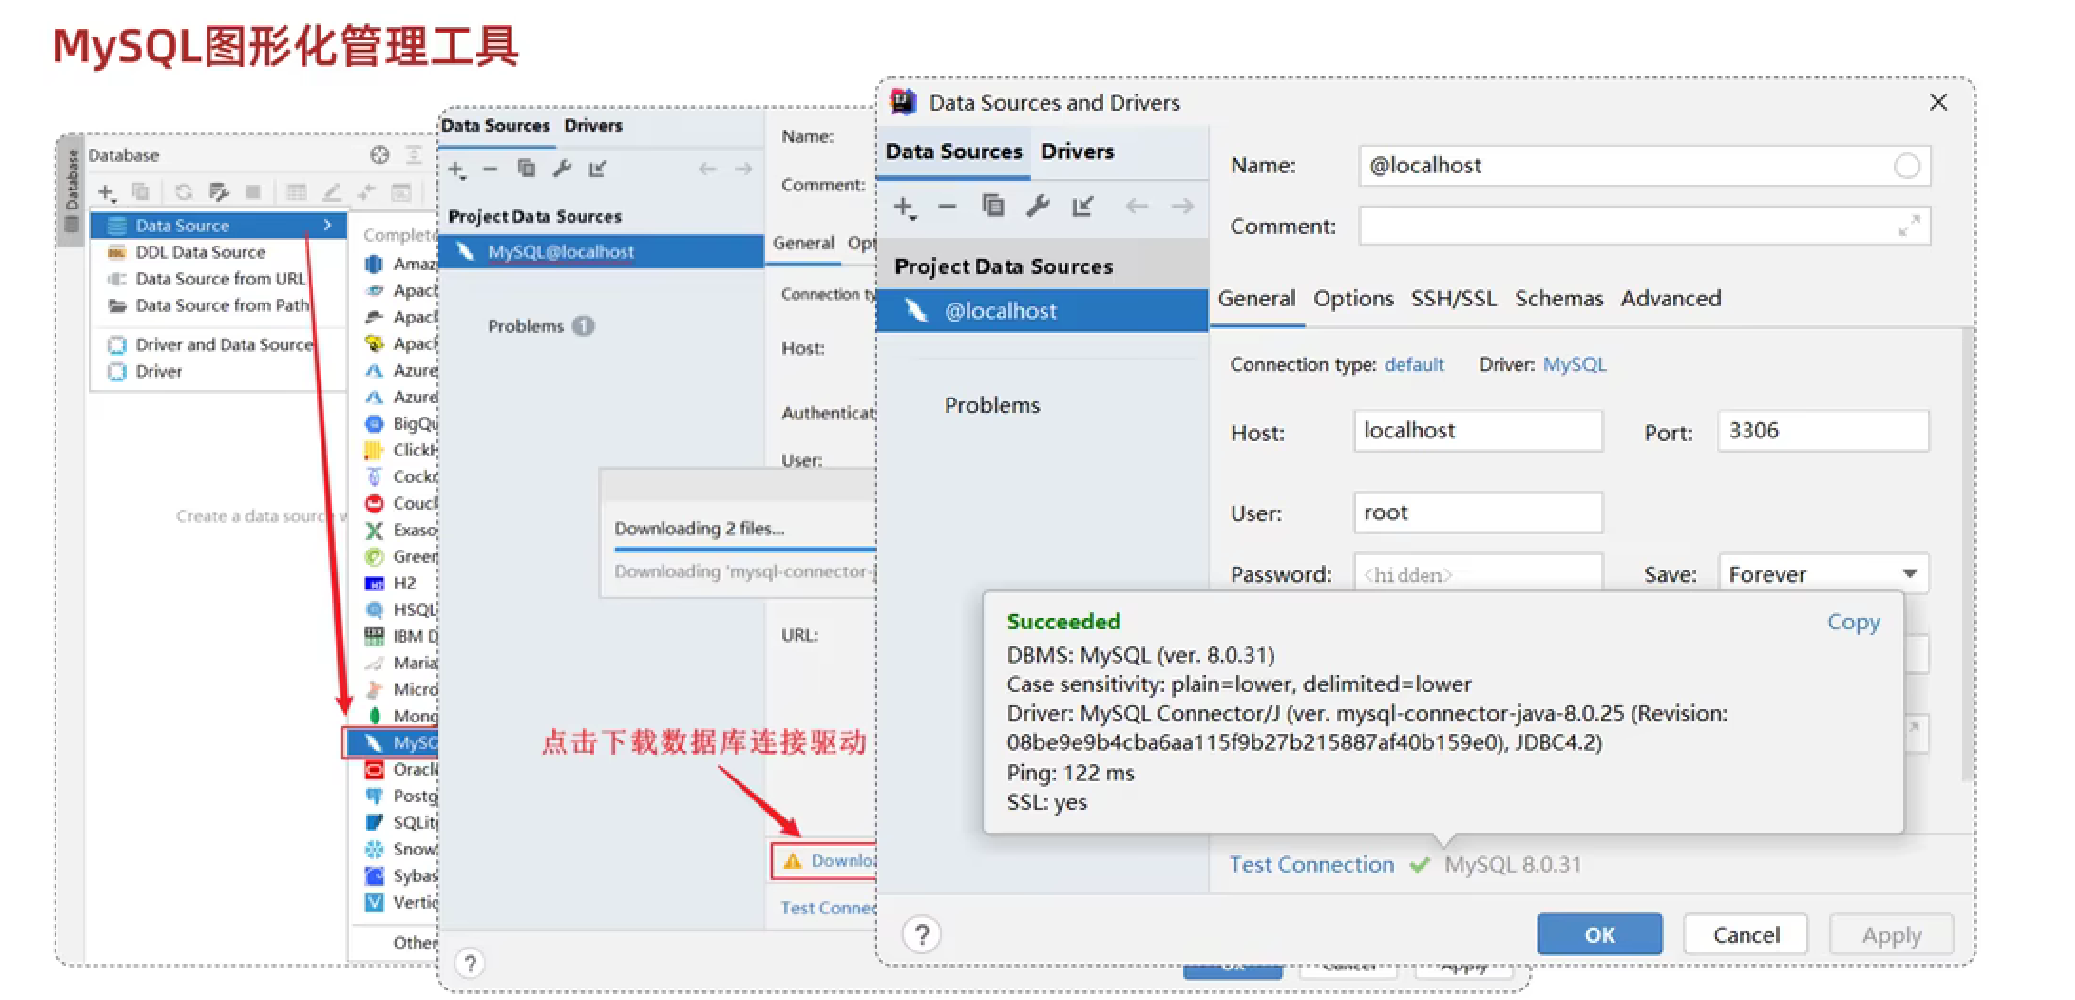The width and height of the screenshot is (2075, 1000).
Task: Click remove (minus) icon in front dialog toolbar
Action: point(947,207)
